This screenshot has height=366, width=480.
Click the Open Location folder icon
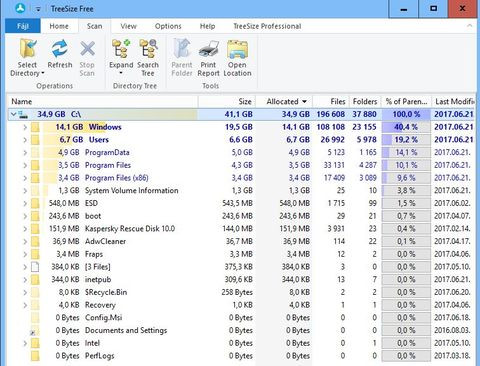click(237, 49)
